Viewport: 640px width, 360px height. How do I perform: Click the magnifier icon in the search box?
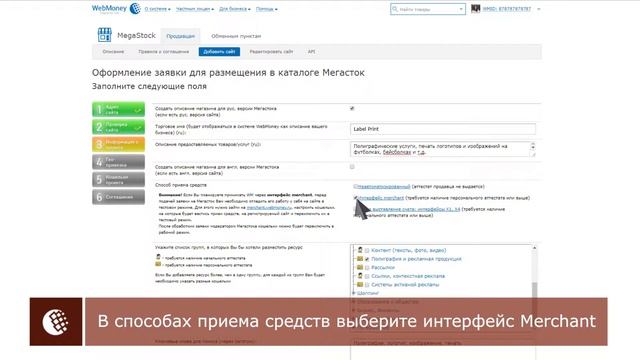[x=395, y=9]
